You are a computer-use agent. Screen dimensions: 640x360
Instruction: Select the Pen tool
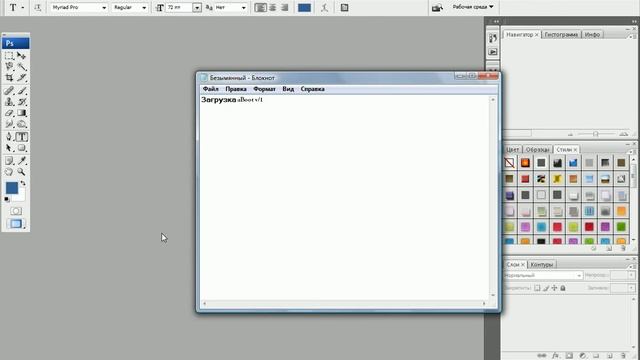[9, 137]
